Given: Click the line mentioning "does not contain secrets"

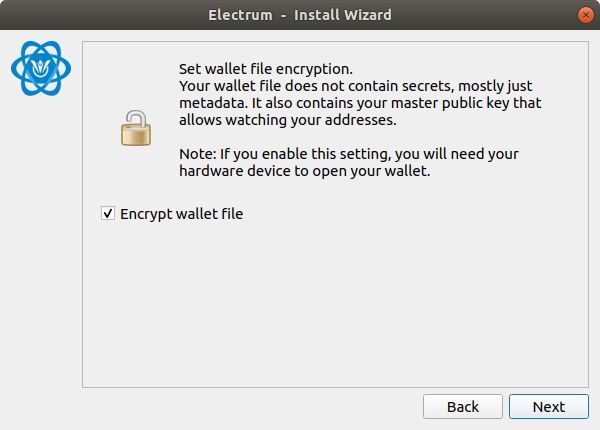Looking at the screenshot, I should pos(355,86).
